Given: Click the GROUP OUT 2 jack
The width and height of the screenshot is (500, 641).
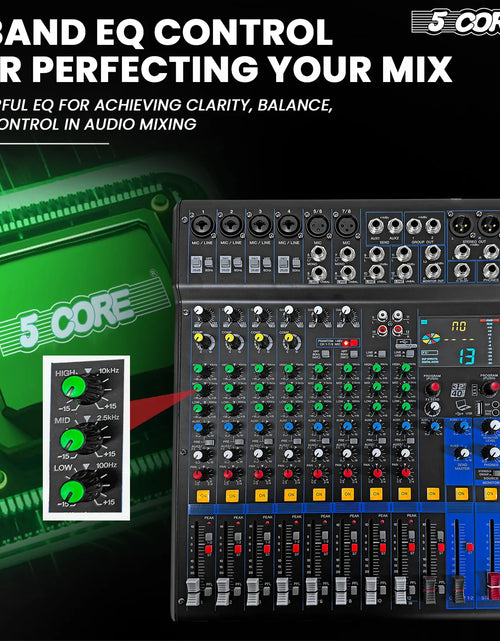Looking at the screenshot, I should (433, 226).
